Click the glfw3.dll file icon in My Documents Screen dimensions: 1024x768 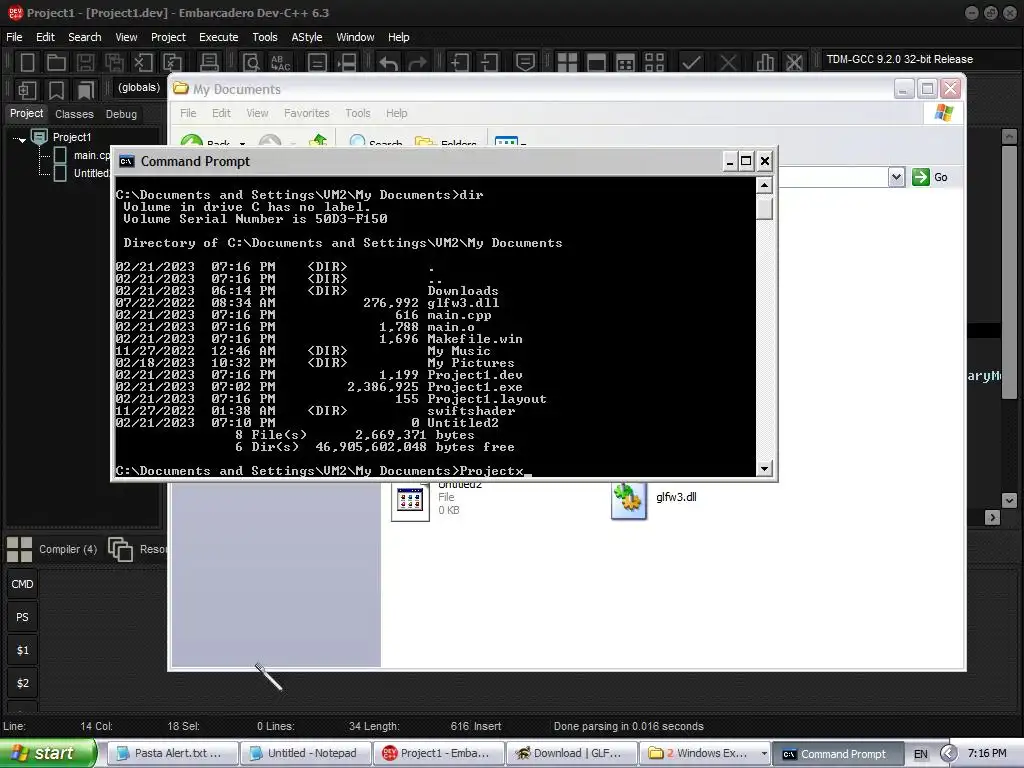[628, 500]
